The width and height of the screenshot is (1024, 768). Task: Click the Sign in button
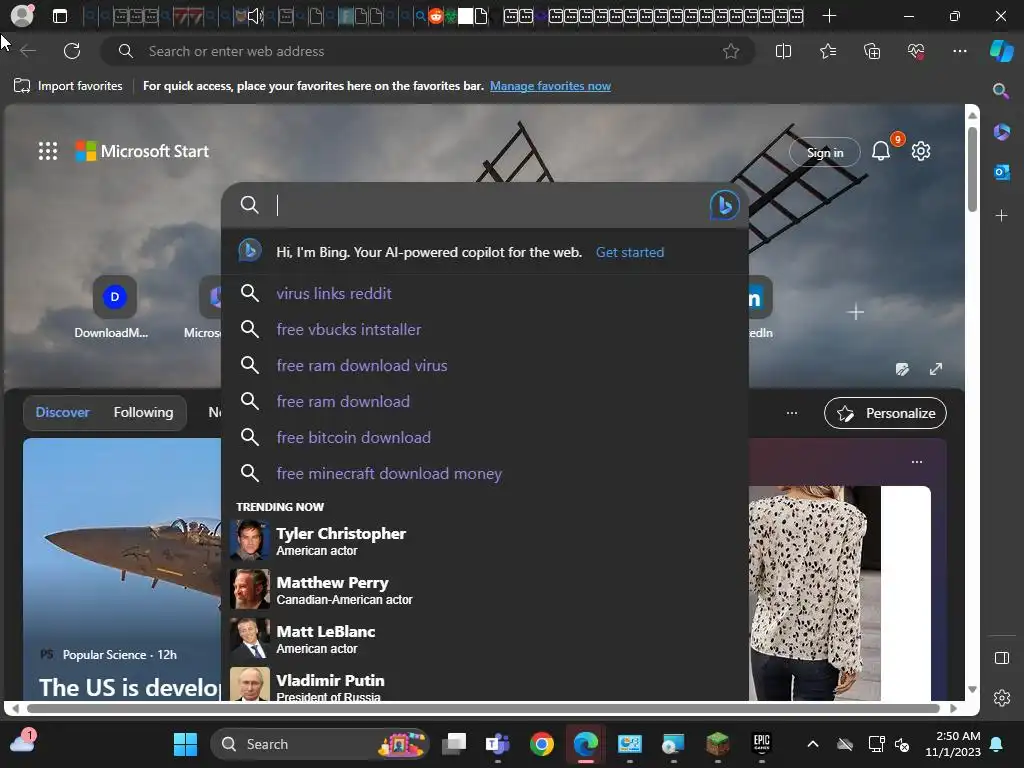pos(824,152)
